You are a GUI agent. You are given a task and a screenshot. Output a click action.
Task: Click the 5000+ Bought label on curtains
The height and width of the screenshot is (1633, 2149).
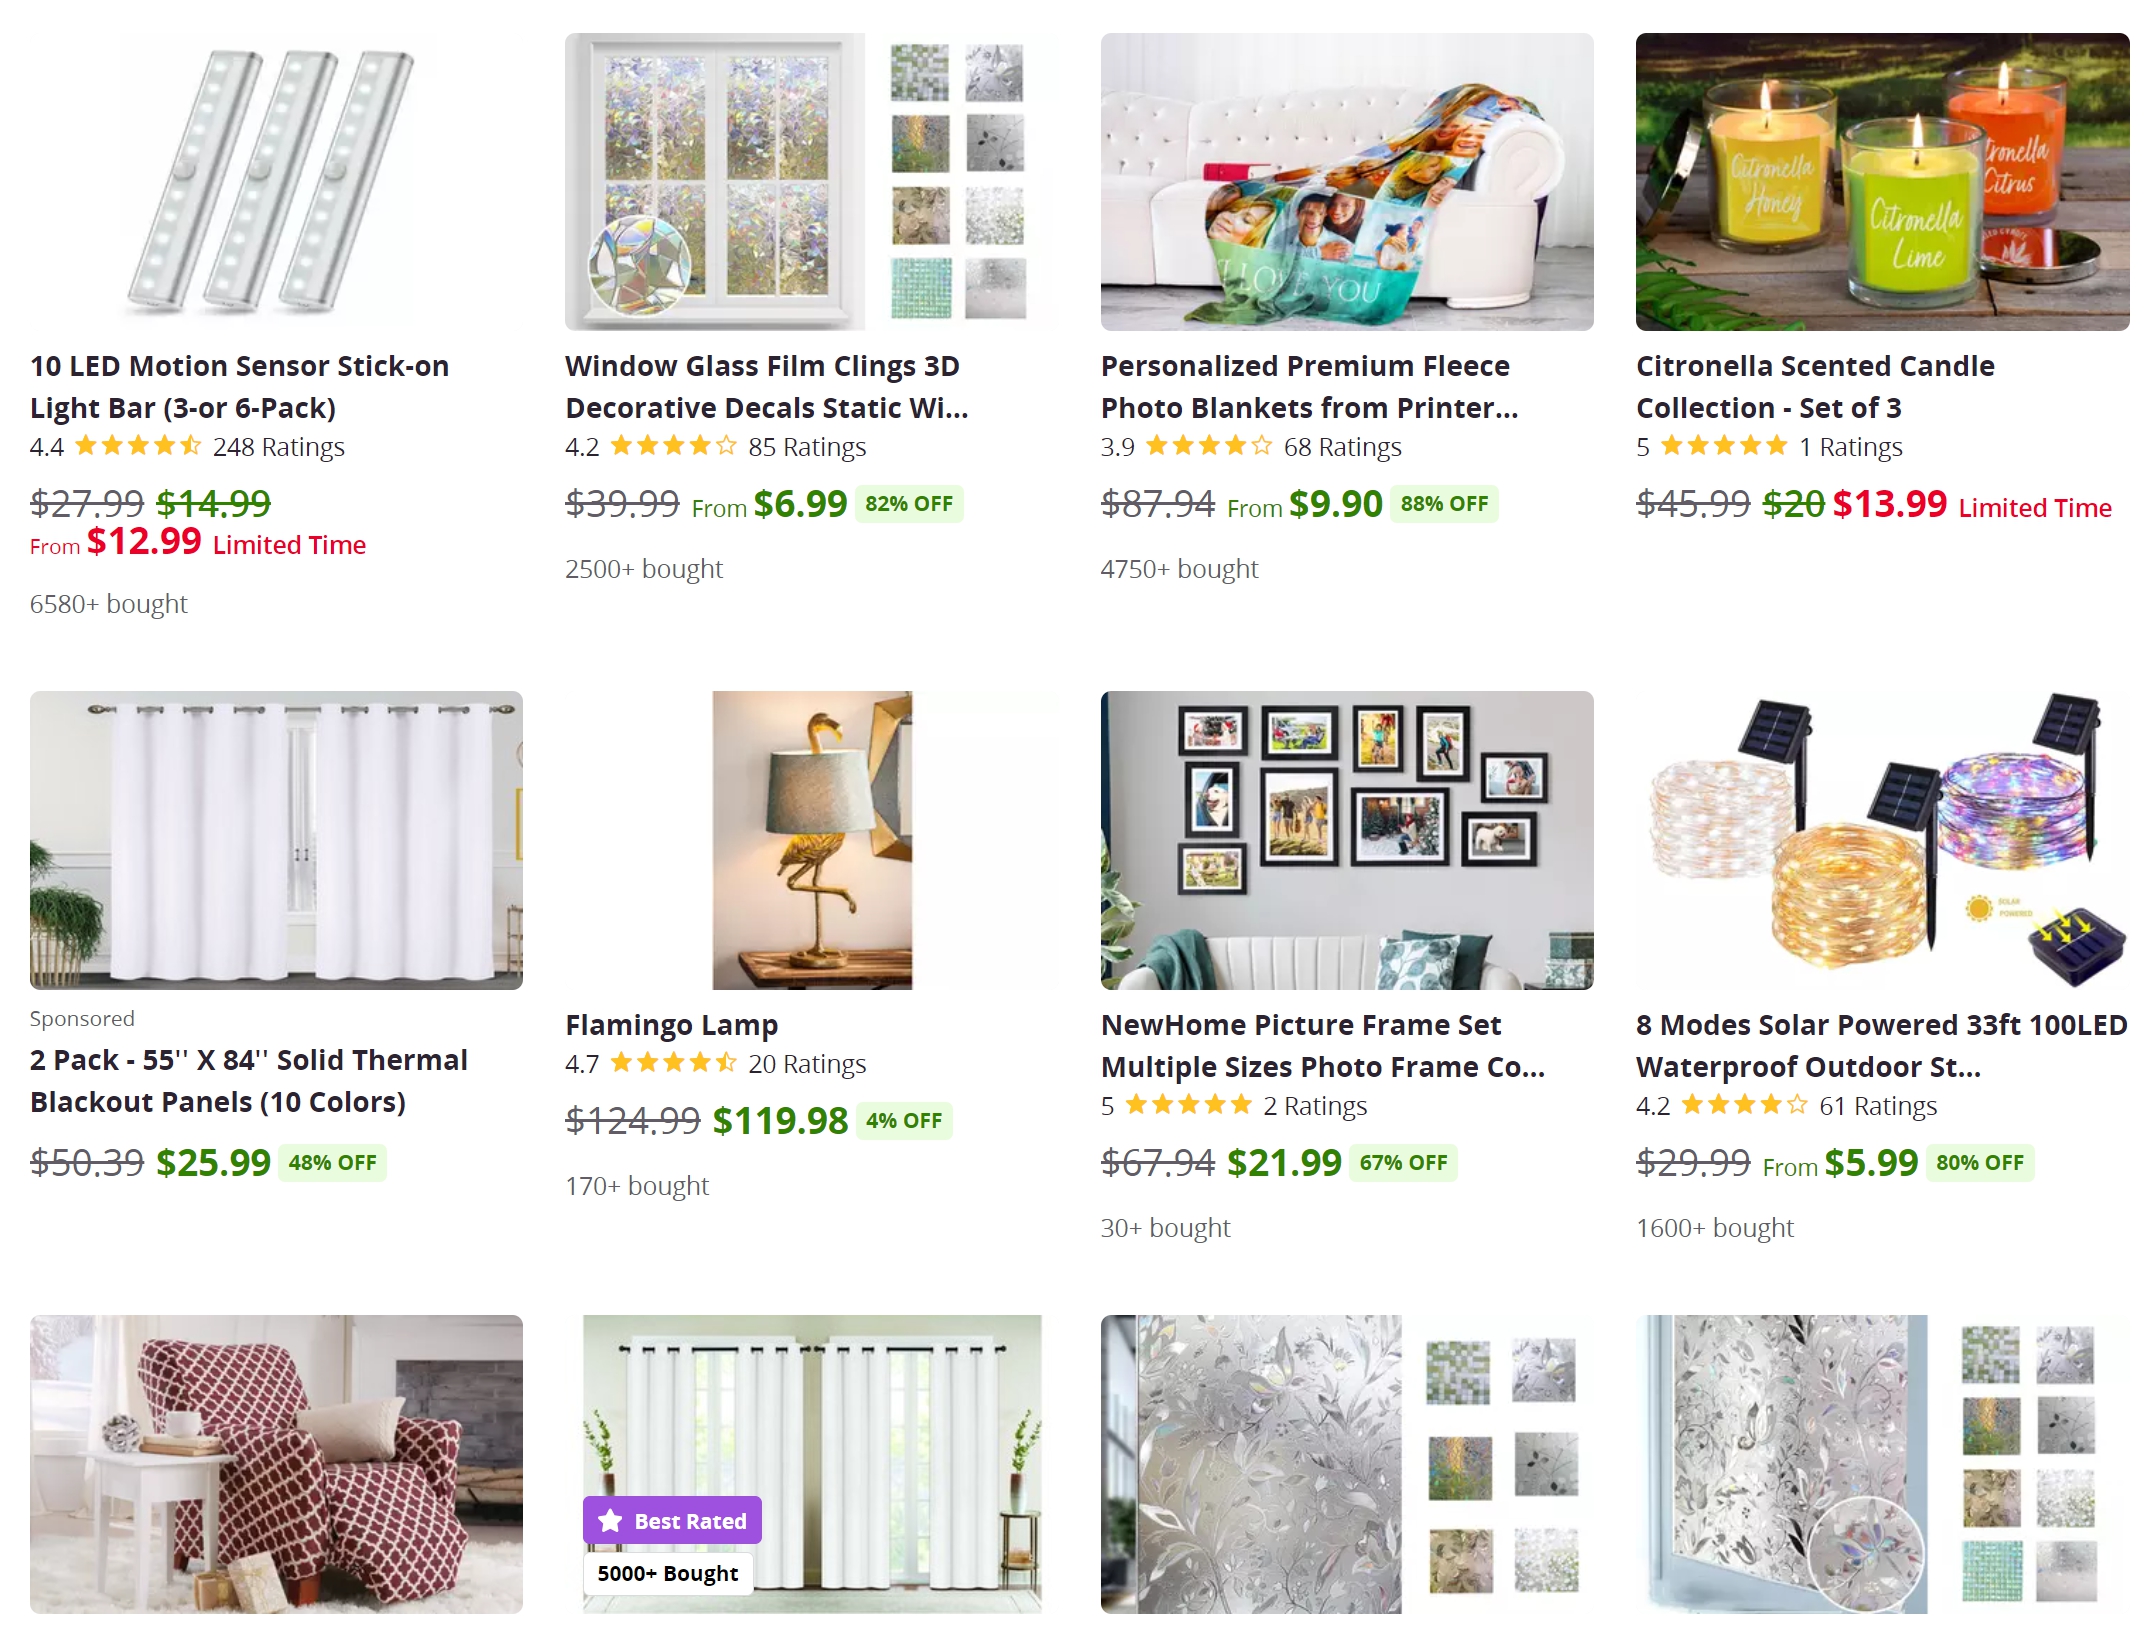[x=668, y=1573]
